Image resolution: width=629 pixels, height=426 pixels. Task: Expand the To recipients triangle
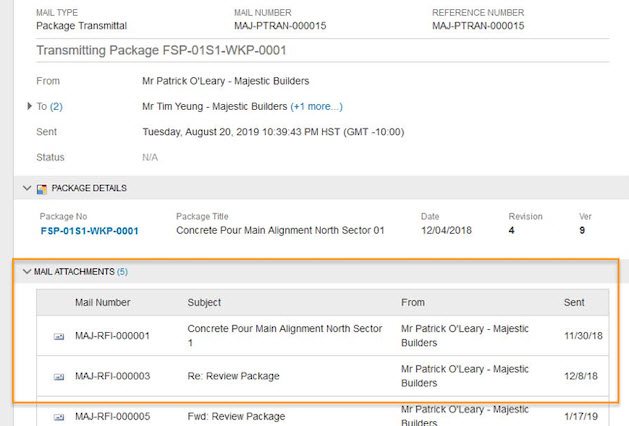29,106
